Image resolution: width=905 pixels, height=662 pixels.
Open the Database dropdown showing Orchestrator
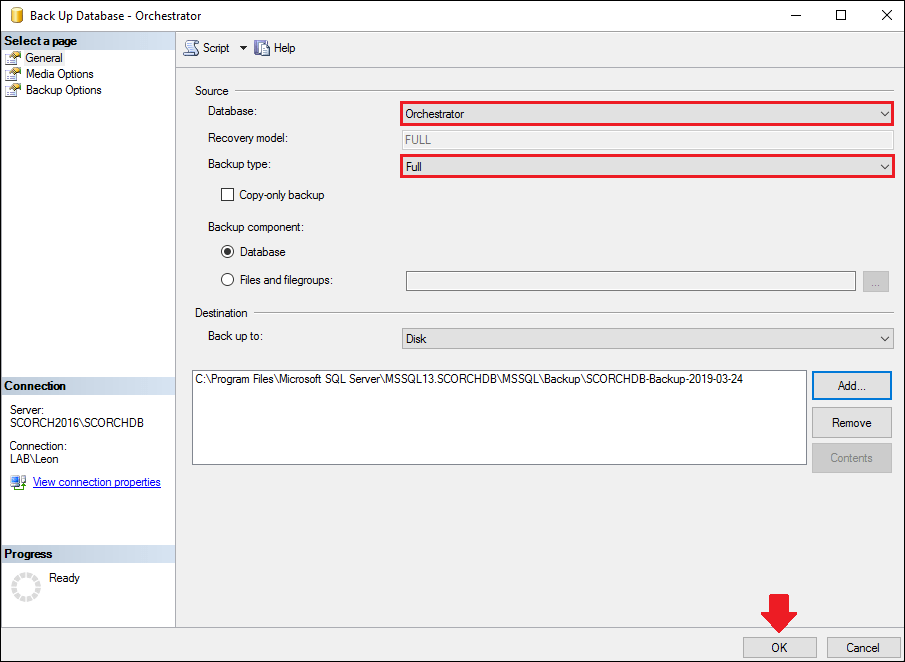click(647, 114)
